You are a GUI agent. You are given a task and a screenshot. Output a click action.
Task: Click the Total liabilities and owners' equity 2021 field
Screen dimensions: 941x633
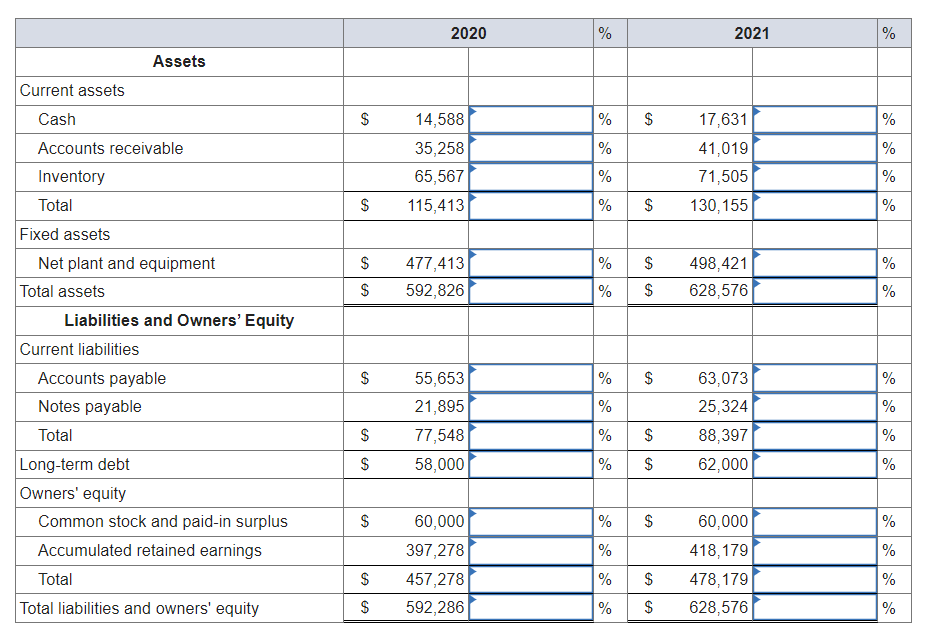coord(813,607)
